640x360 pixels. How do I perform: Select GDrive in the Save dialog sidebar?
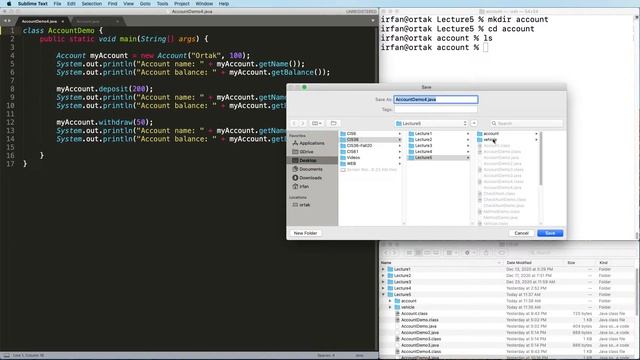306,152
